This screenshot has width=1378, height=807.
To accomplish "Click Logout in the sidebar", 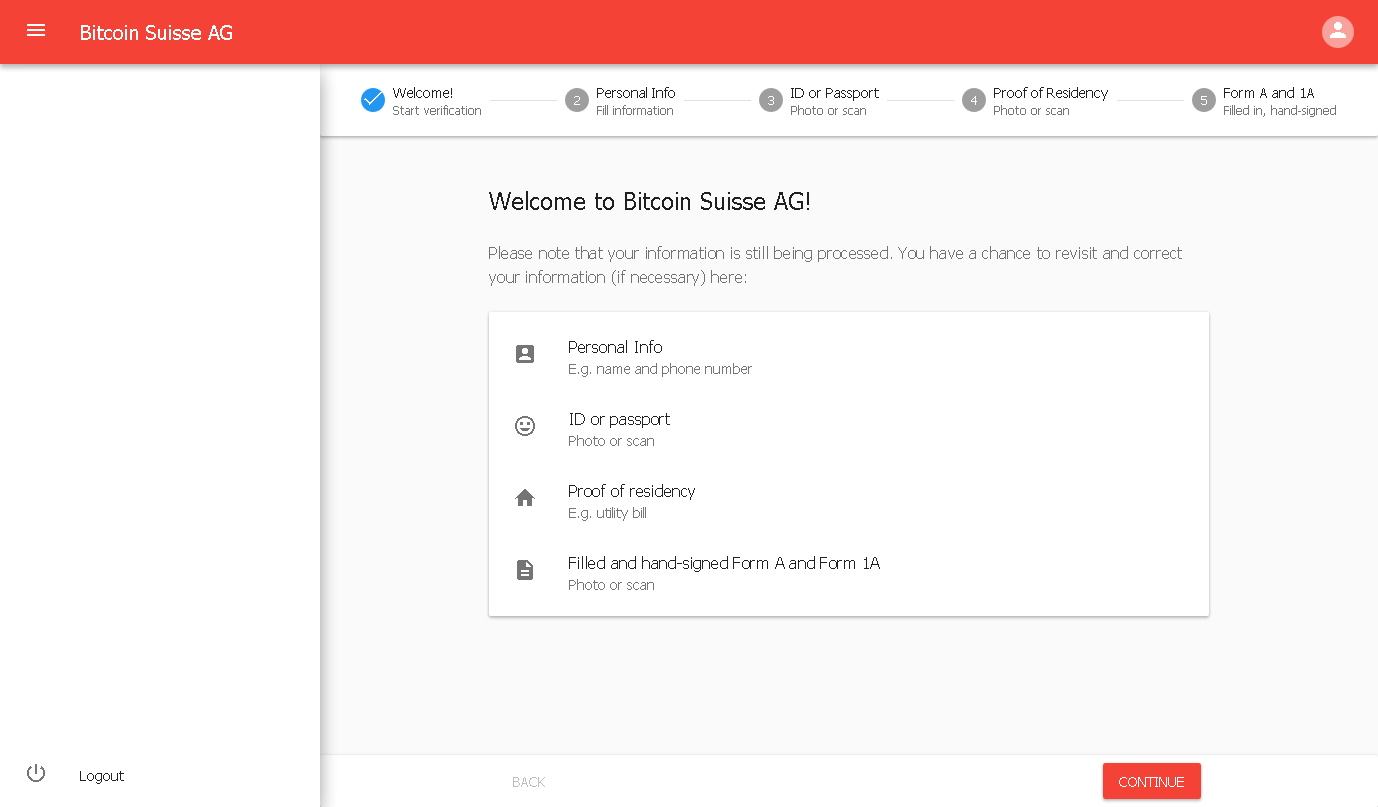I will pyautogui.click(x=101, y=775).
